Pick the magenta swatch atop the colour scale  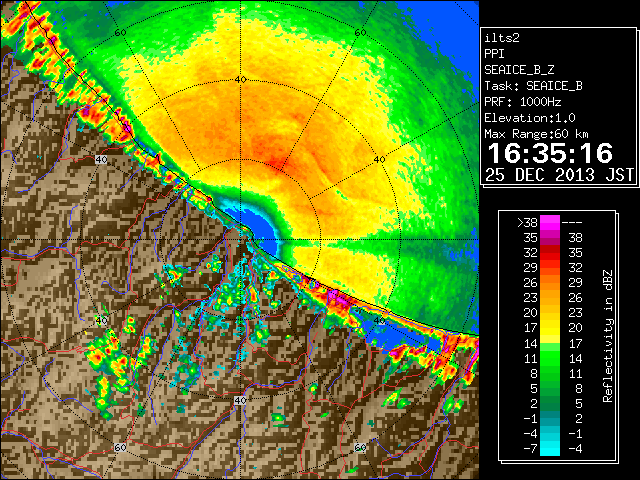tap(550, 222)
